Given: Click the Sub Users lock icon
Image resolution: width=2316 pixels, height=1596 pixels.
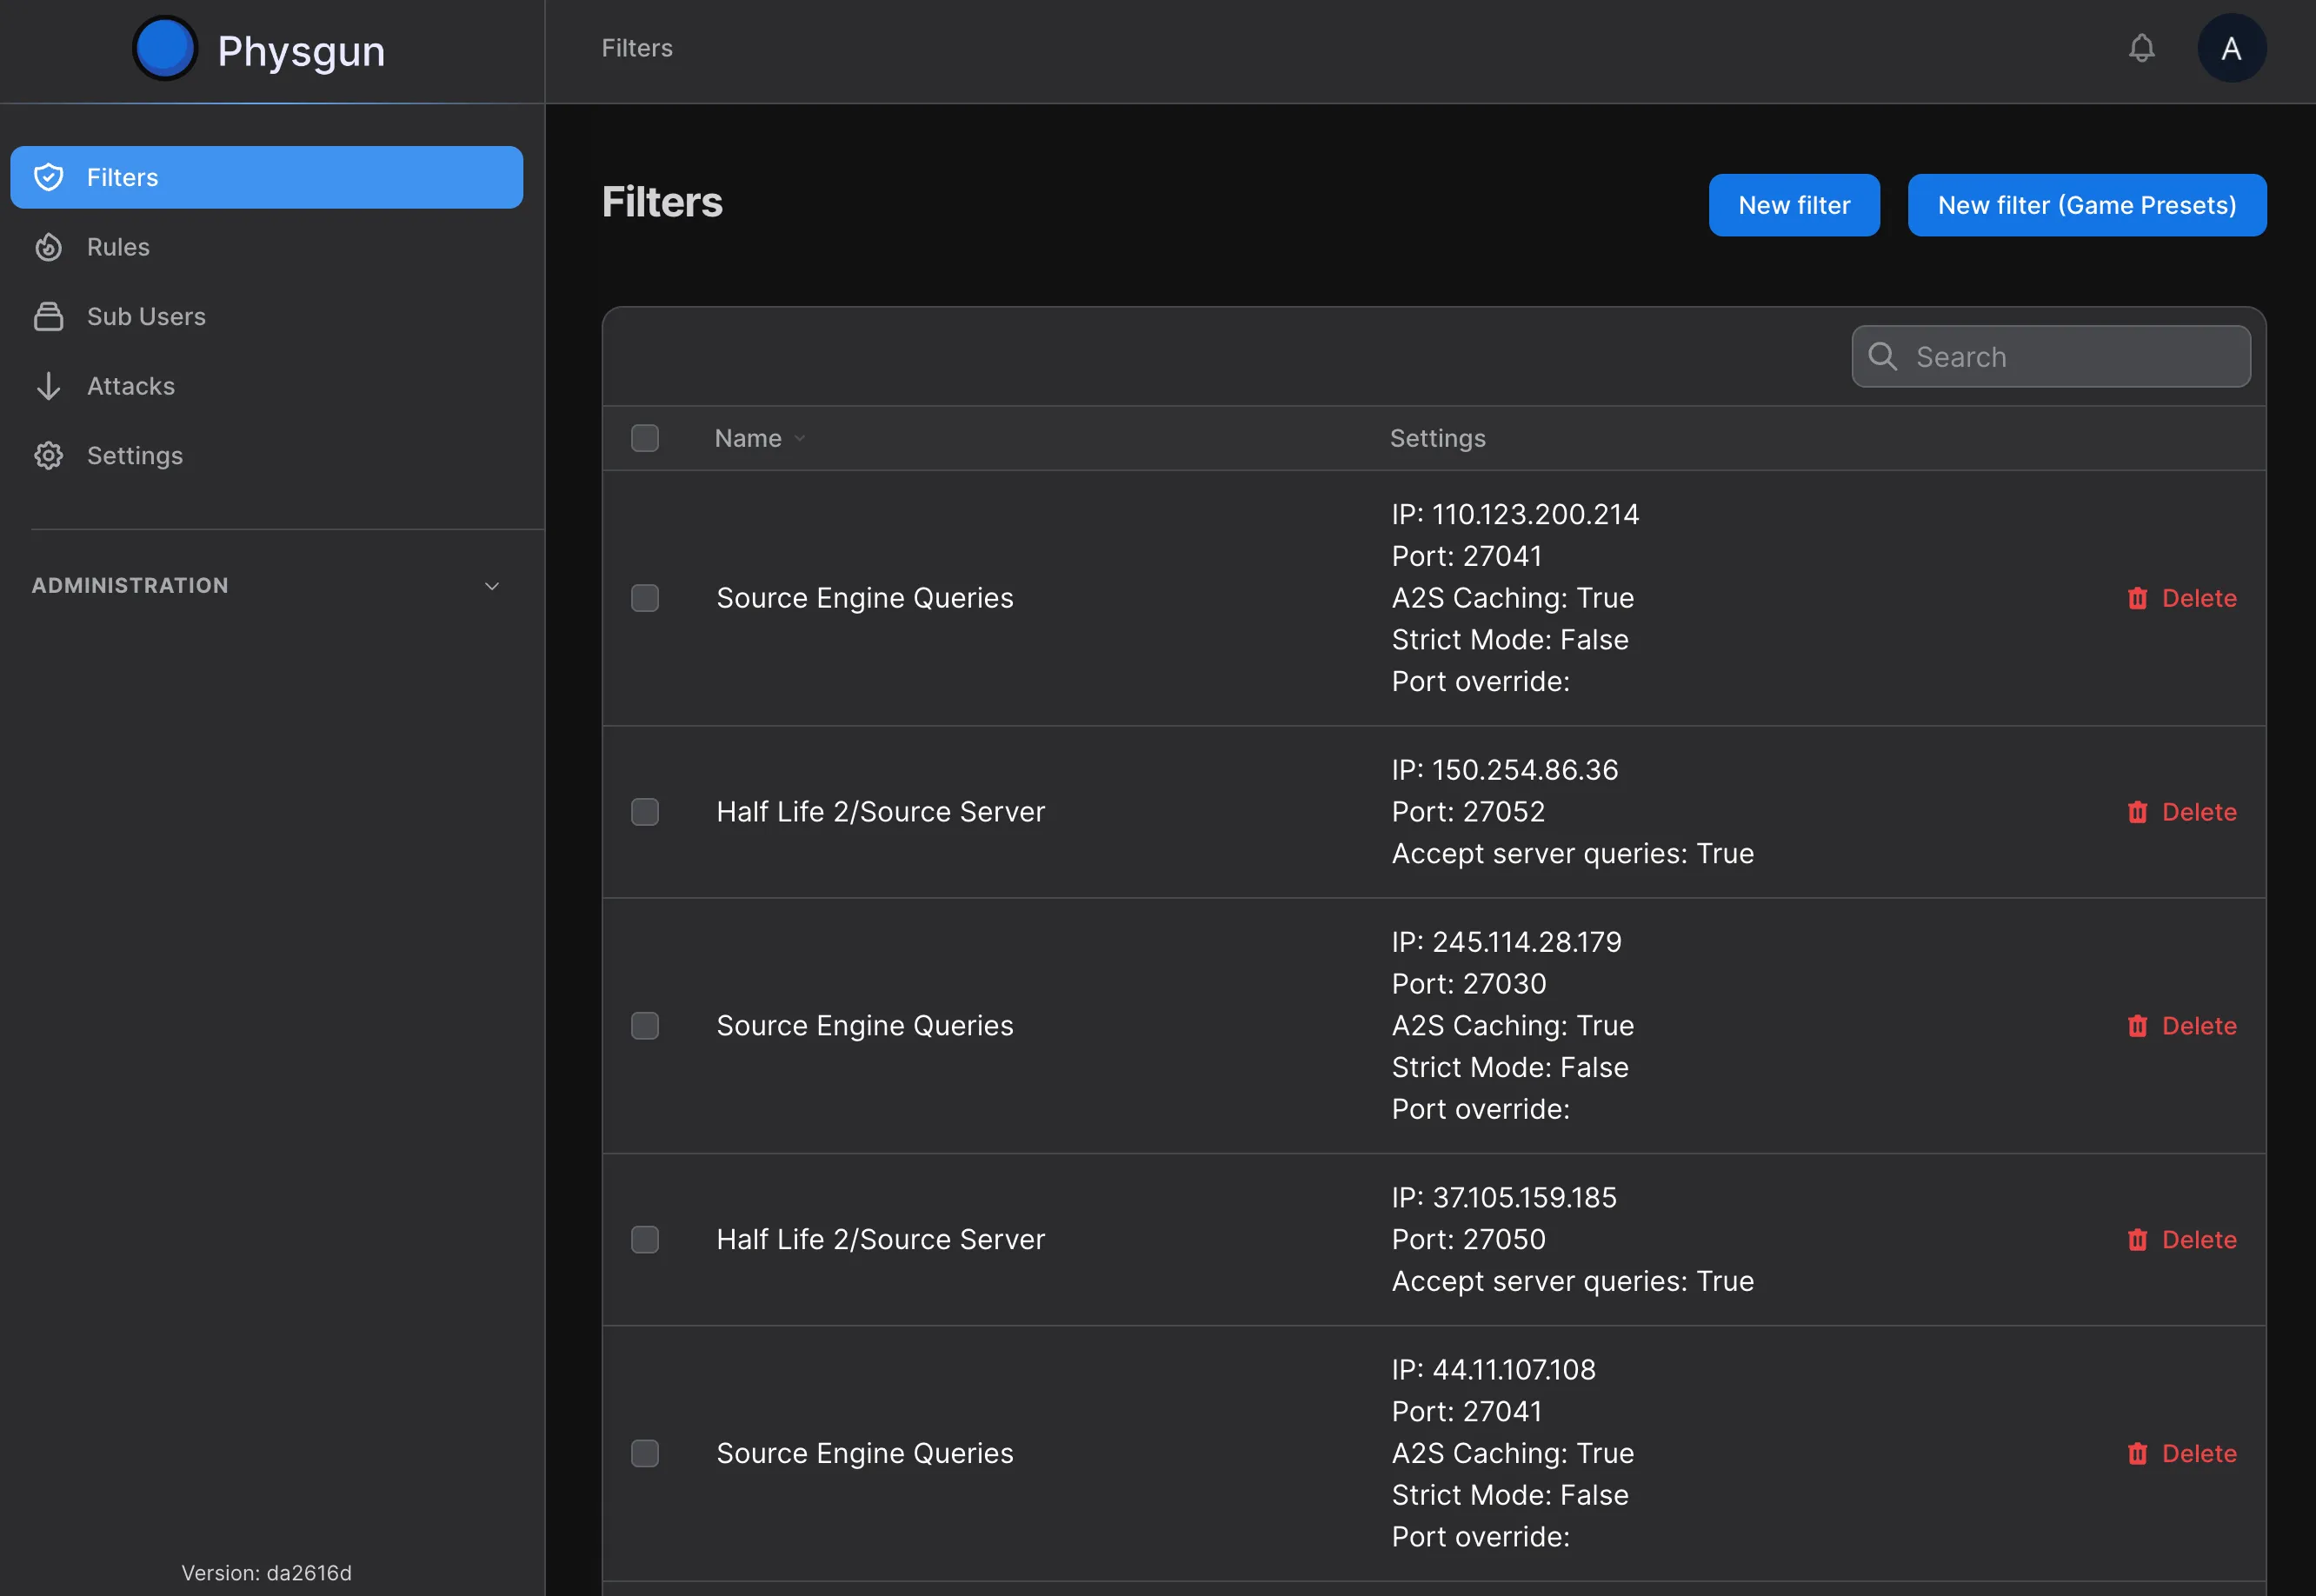Looking at the screenshot, I should [x=49, y=316].
